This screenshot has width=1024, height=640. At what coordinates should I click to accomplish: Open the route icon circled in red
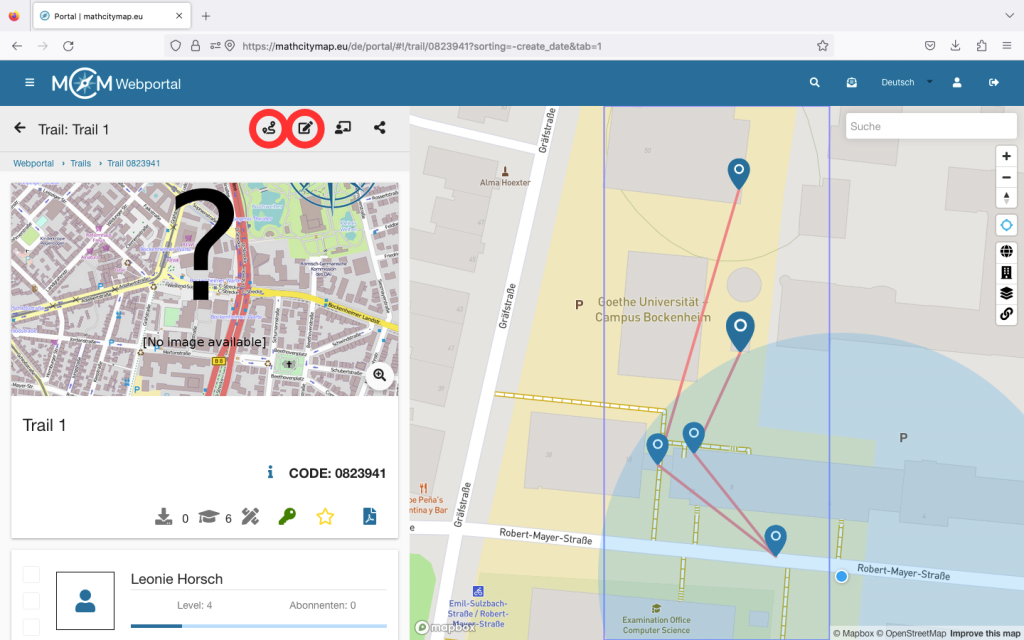pos(268,129)
